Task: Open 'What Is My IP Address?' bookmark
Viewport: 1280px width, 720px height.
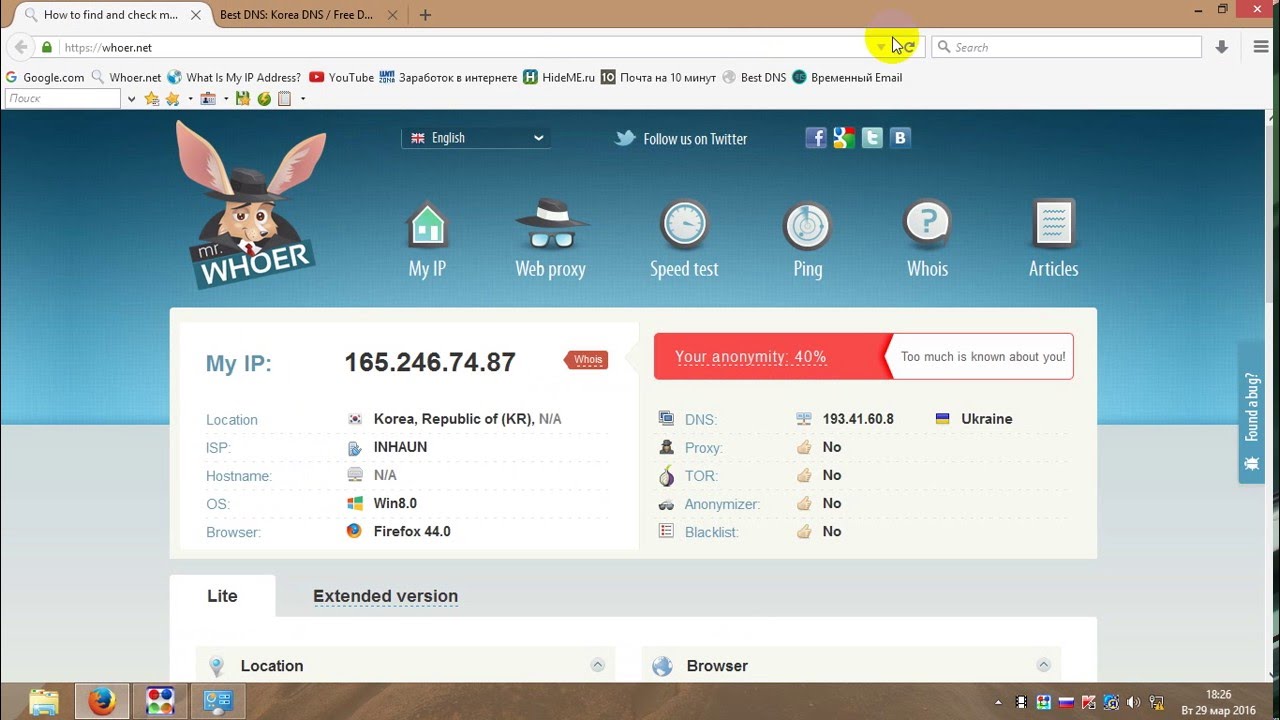Action: (x=234, y=77)
